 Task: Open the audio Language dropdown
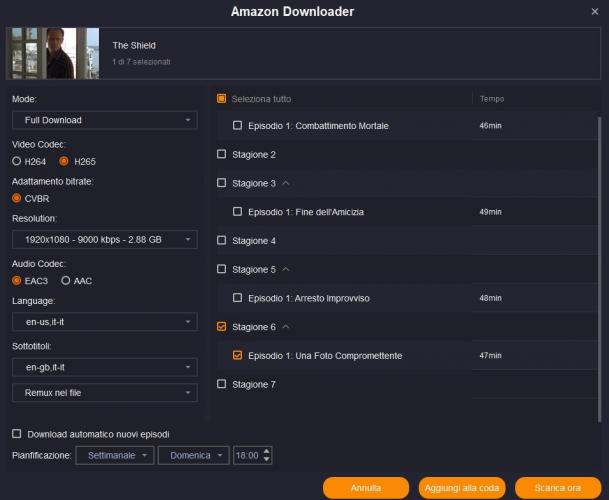(x=105, y=322)
